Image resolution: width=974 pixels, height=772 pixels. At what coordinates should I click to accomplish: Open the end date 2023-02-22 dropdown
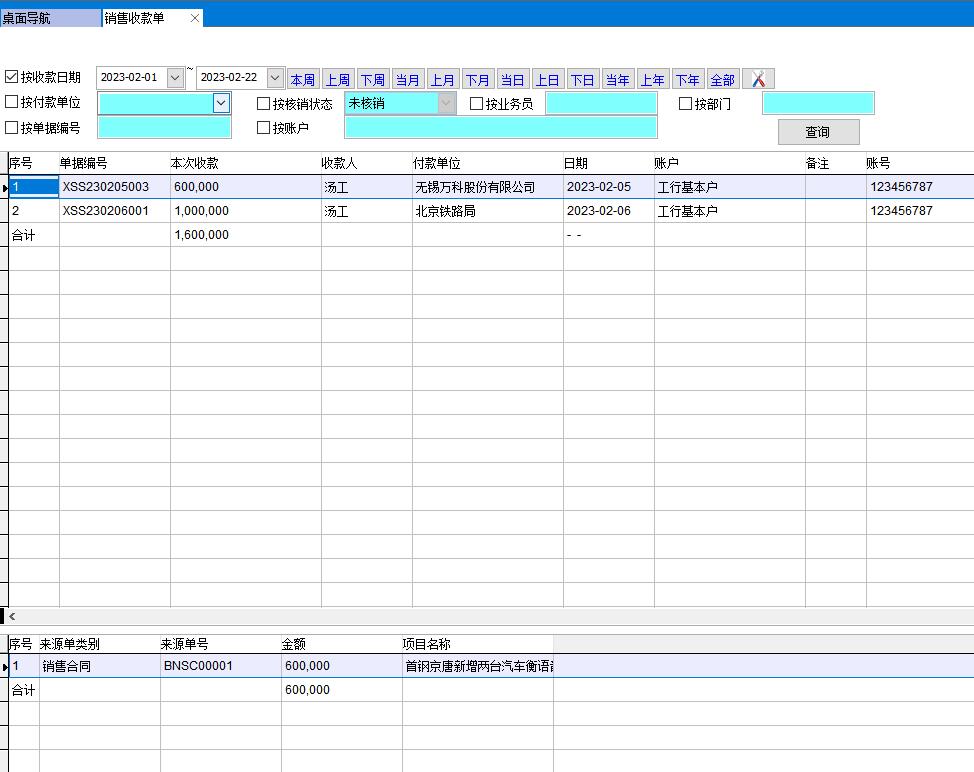coord(275,77)
